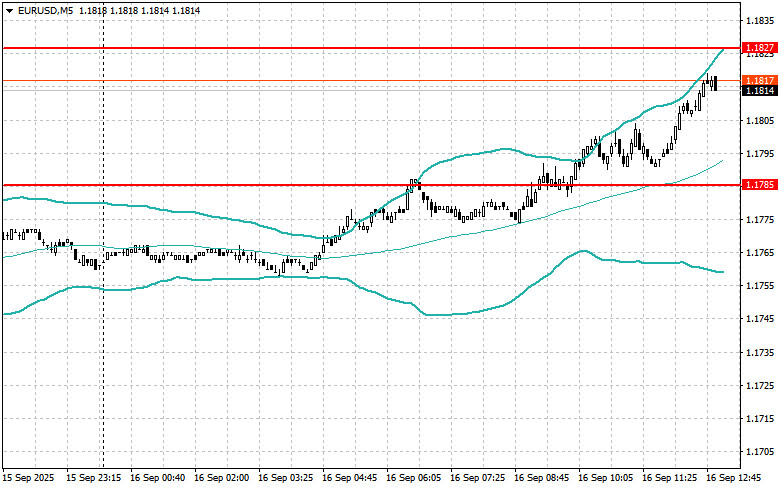Select the orange horizontal line at 1.1817

point(372,80)
